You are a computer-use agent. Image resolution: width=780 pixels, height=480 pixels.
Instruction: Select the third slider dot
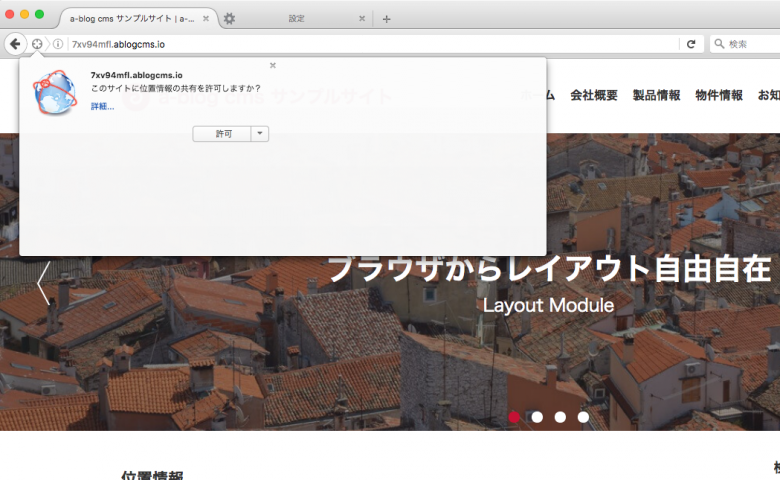560,417
